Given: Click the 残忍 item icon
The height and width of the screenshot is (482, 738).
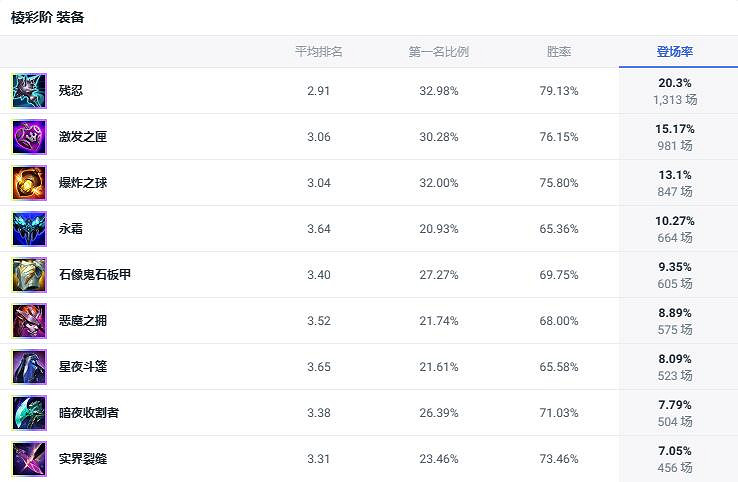Looking at the screenshot, I should (29, 91).
